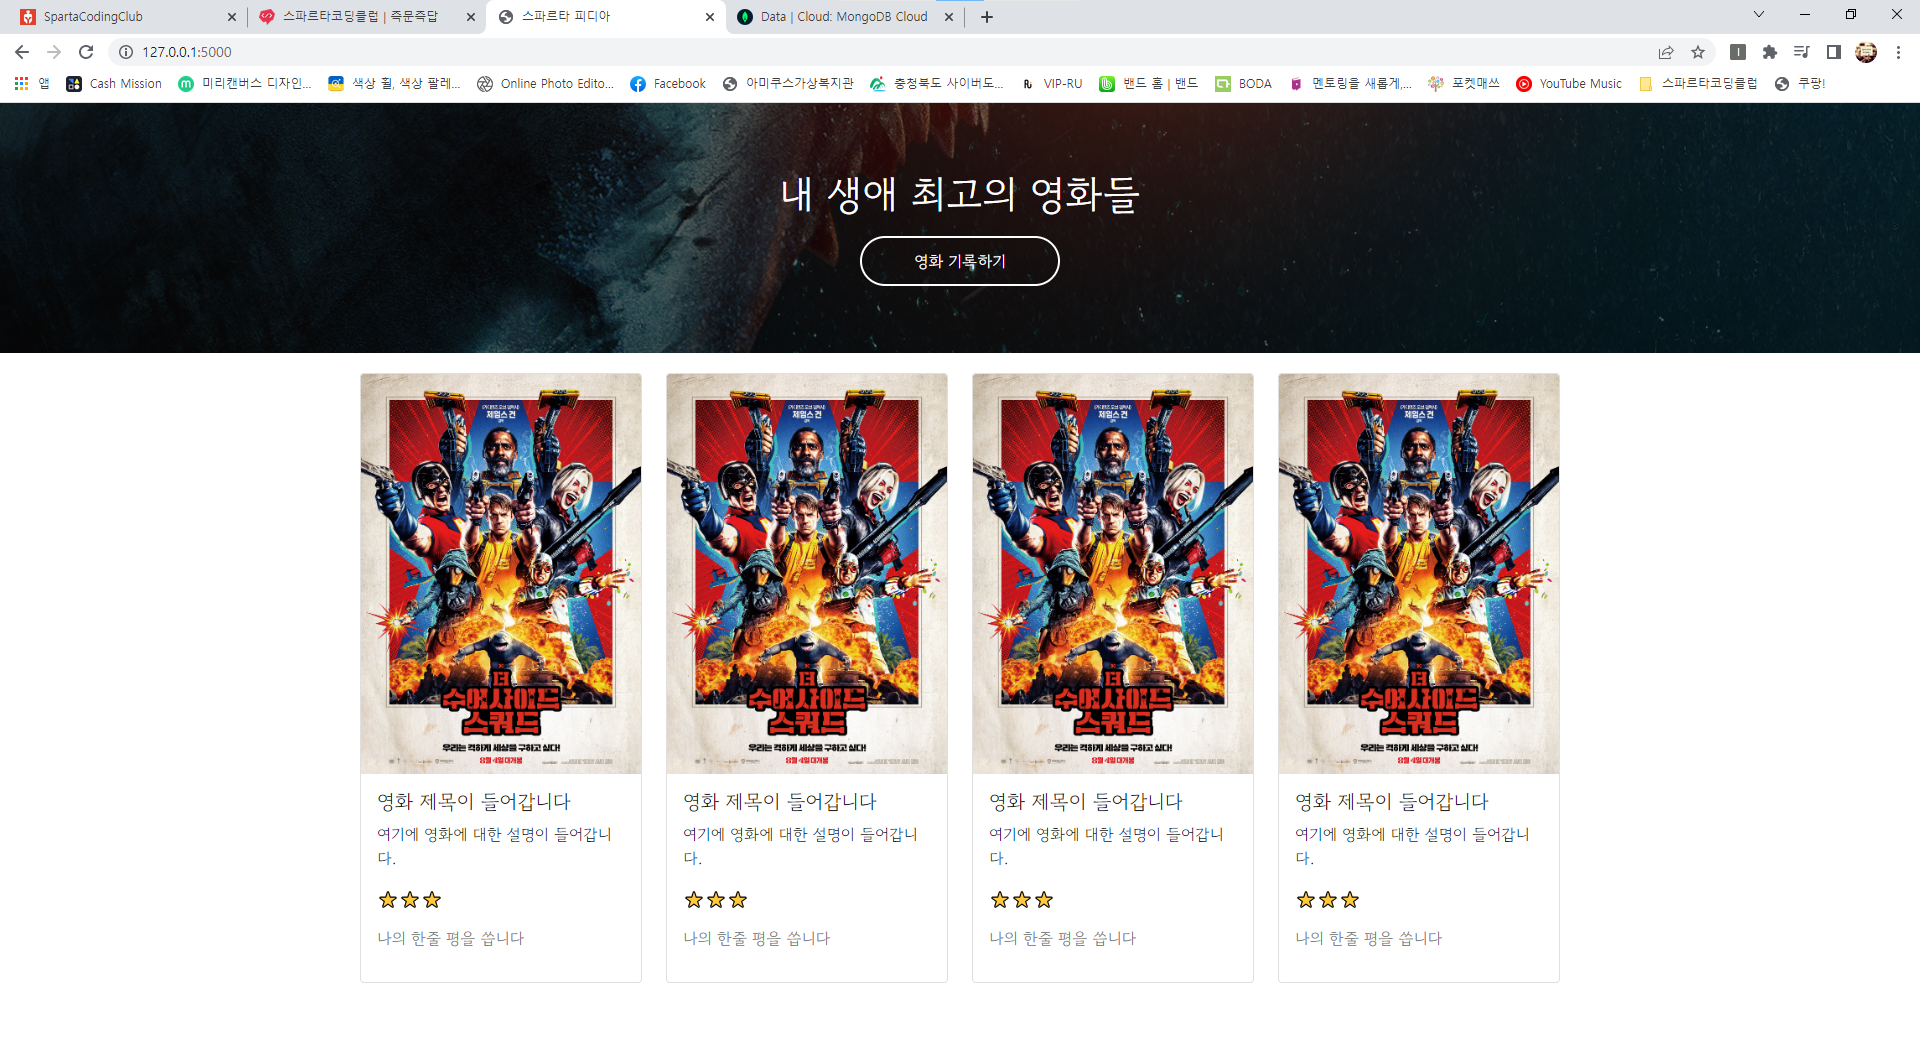Click fourth movie card poster
Screen dimensions: 1920x1040
click(x=1419, y=574)
